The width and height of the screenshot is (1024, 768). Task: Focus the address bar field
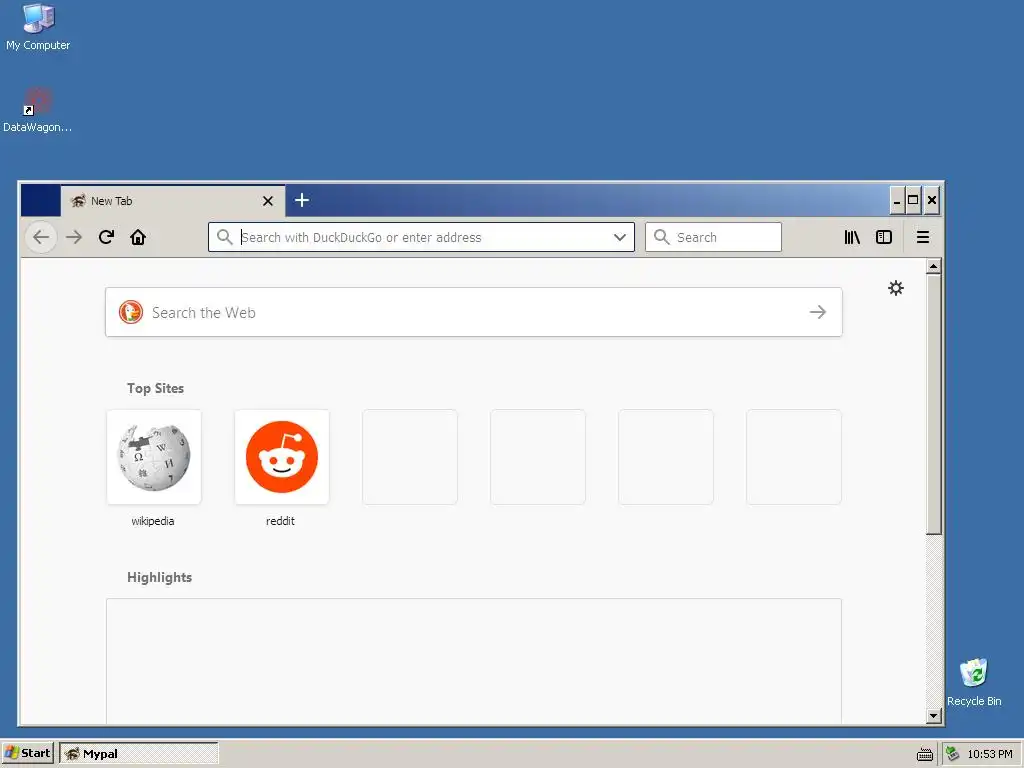pos(421,237)
